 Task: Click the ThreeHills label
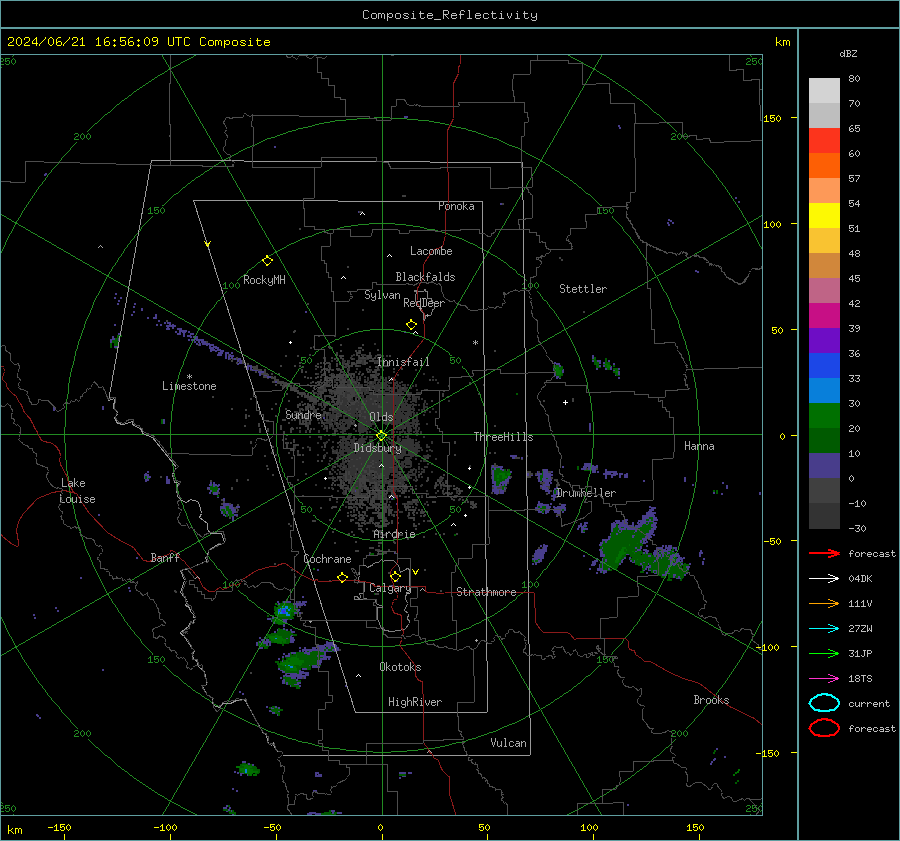pos(503,437)
